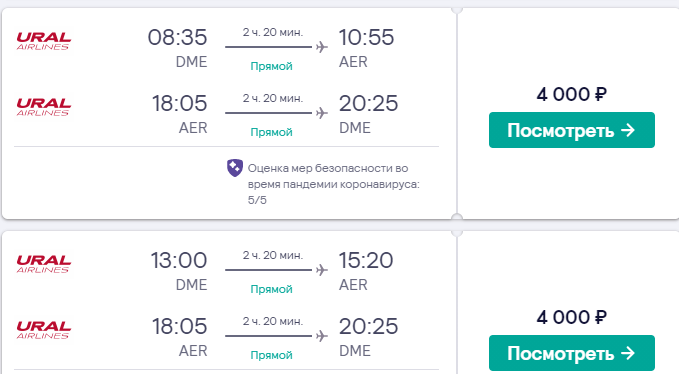Click the 20:25 arrival in second card
679x374 pixels.
pyautogui.click(x=368, y=326)
